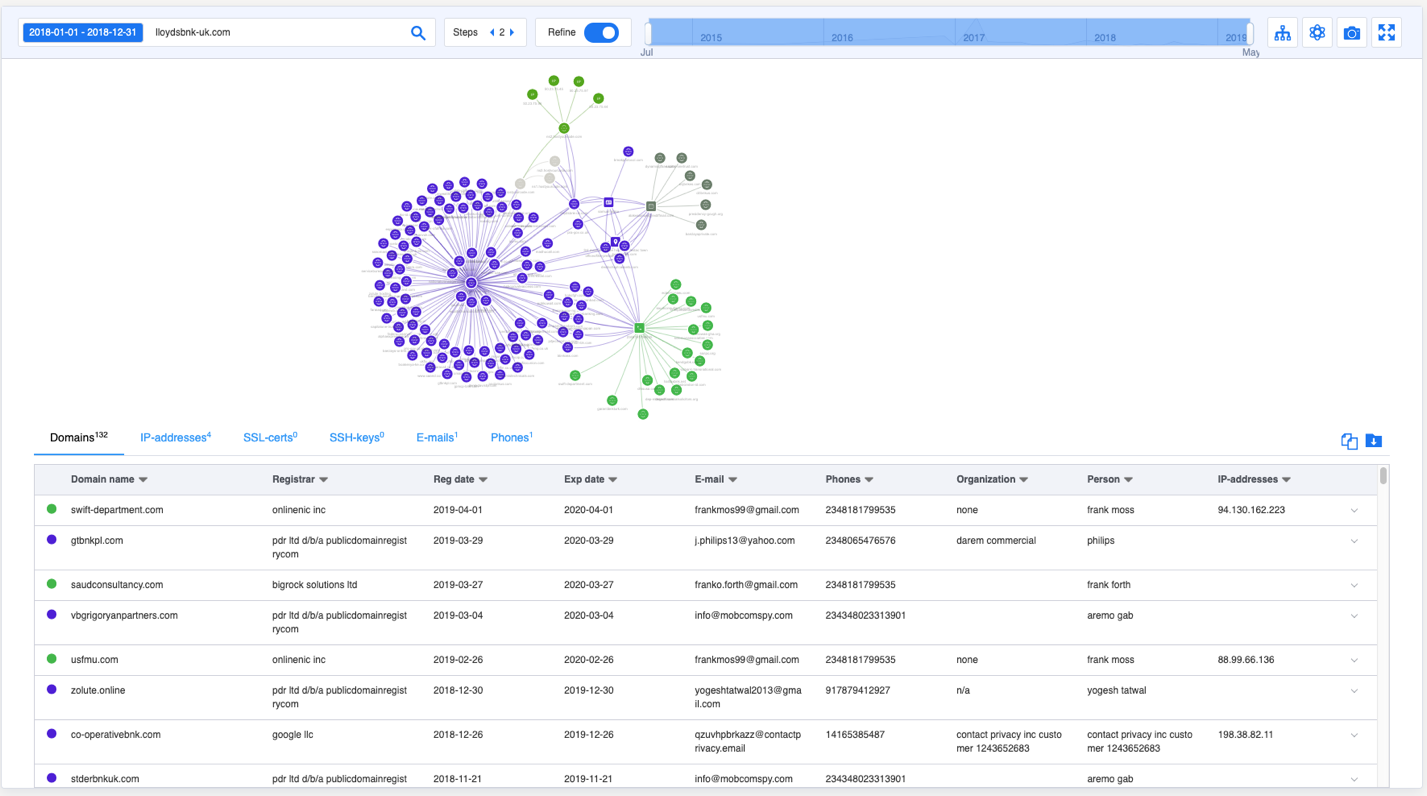
Task: Select domain vbgrigoryanpartners.com in the table
Action: click(x=124, y=616)
